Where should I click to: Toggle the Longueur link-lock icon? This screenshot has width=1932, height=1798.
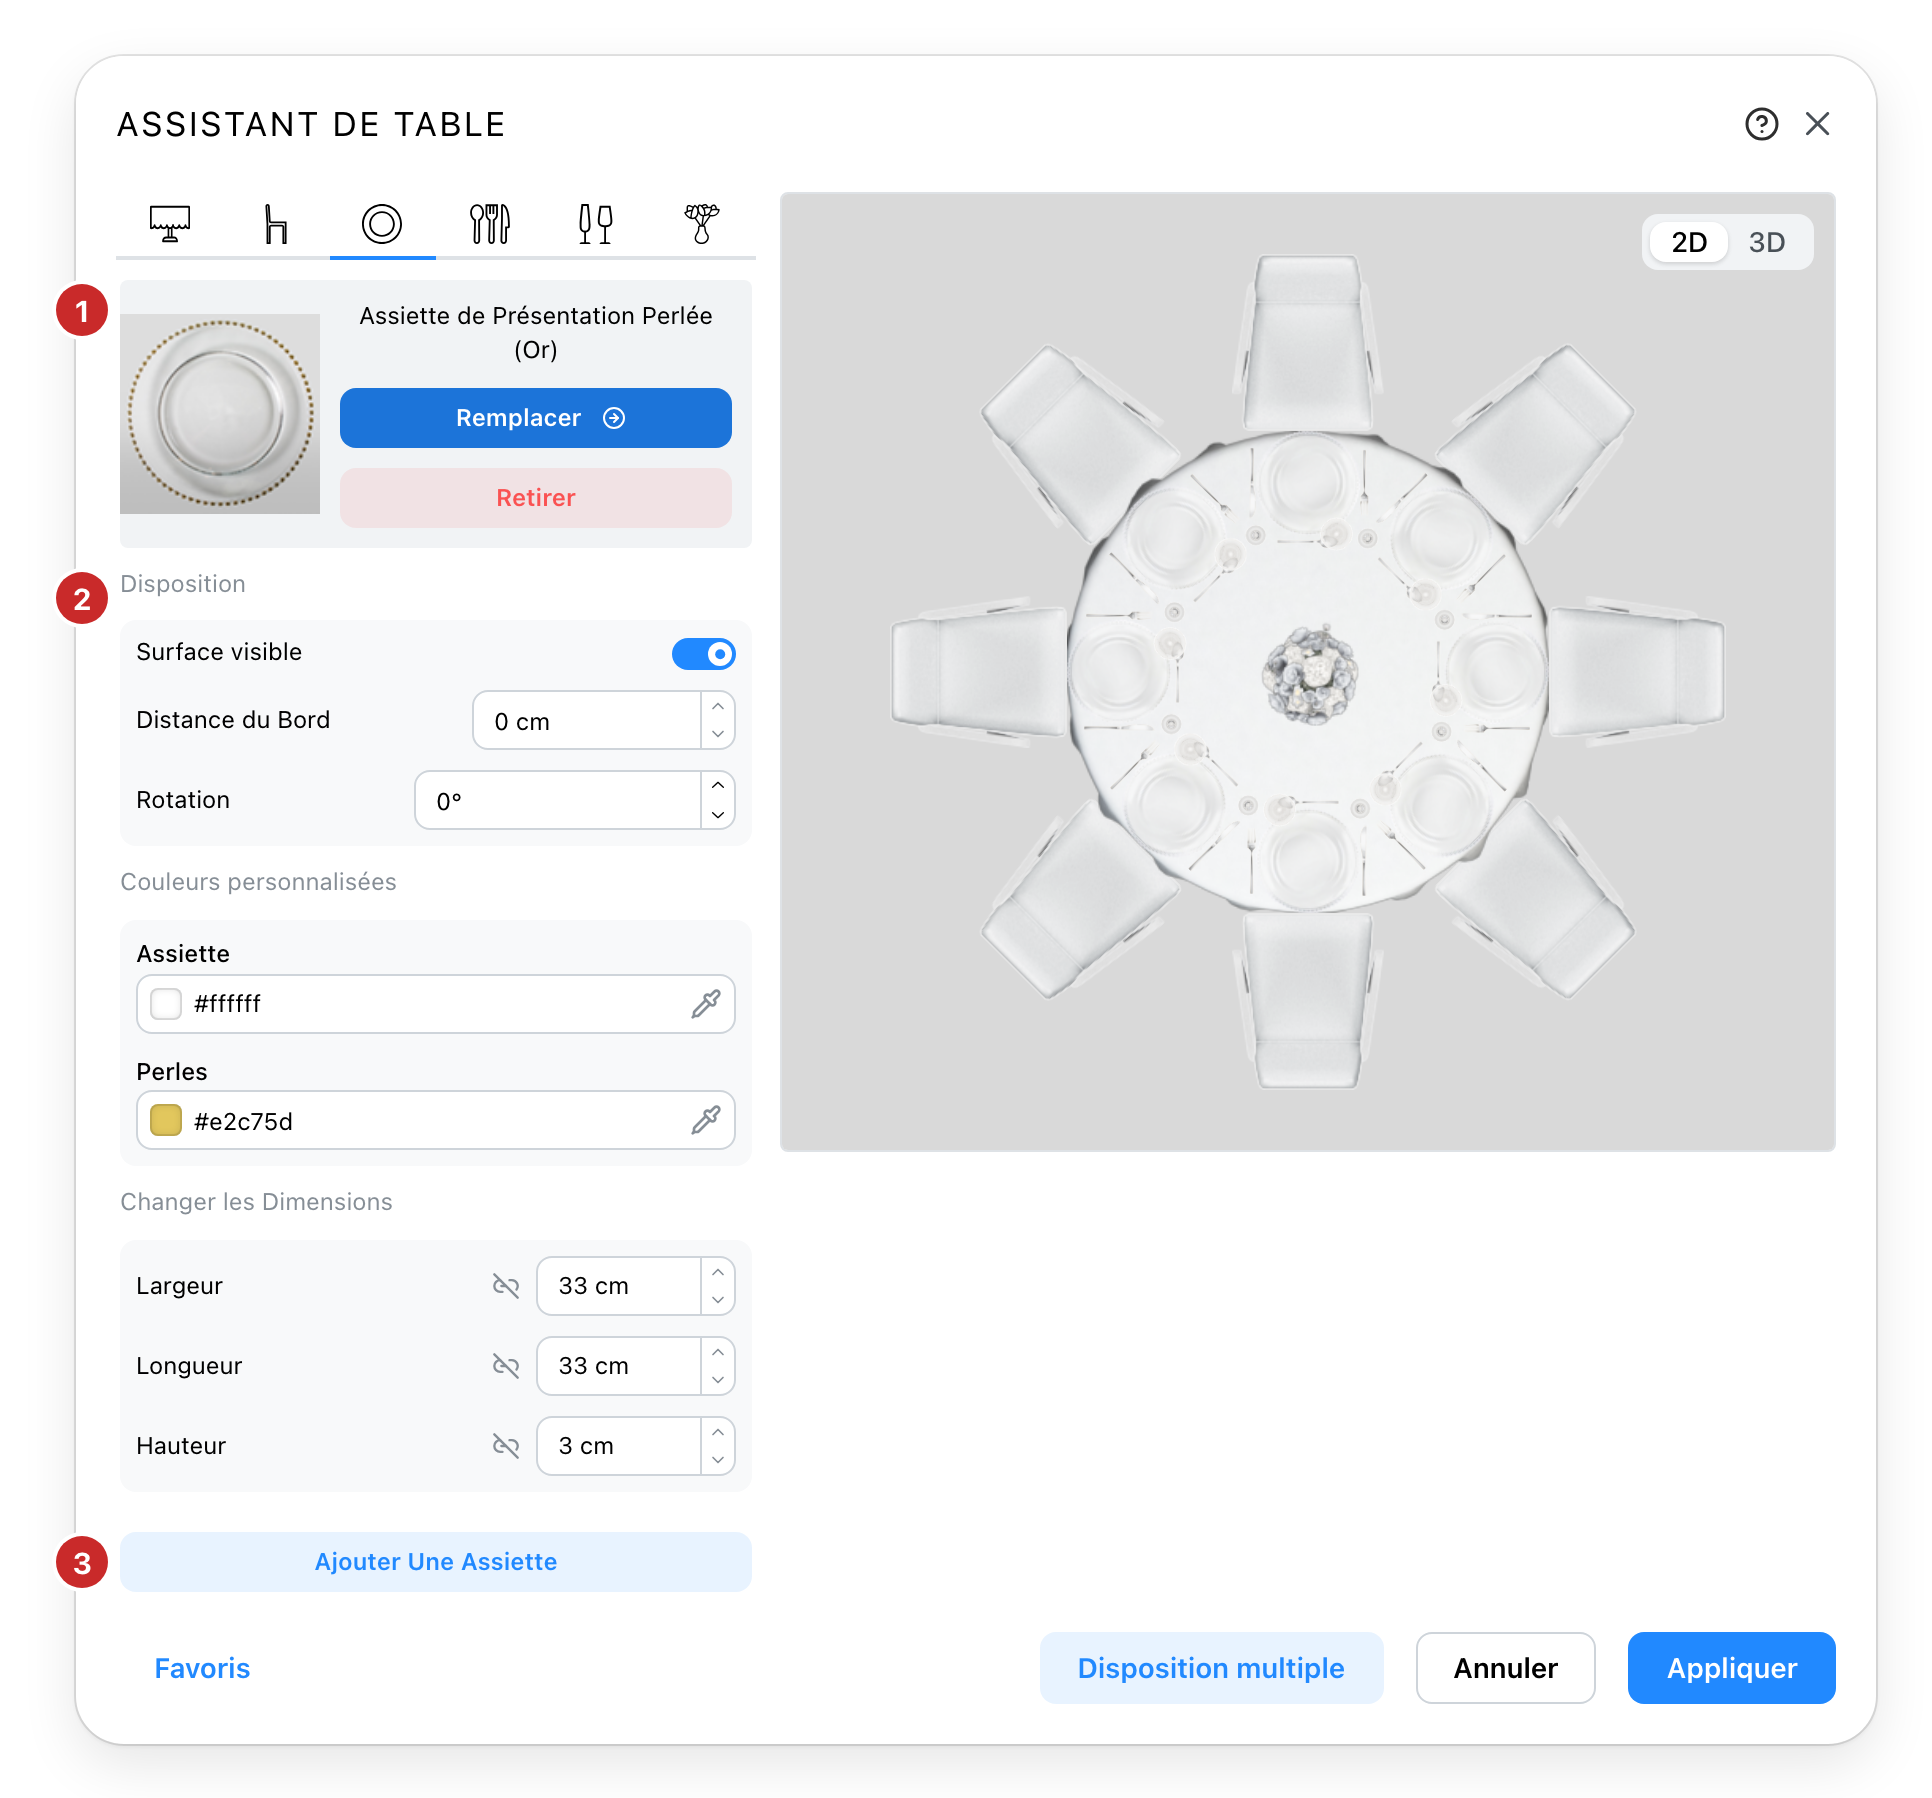click(506, 1366)
